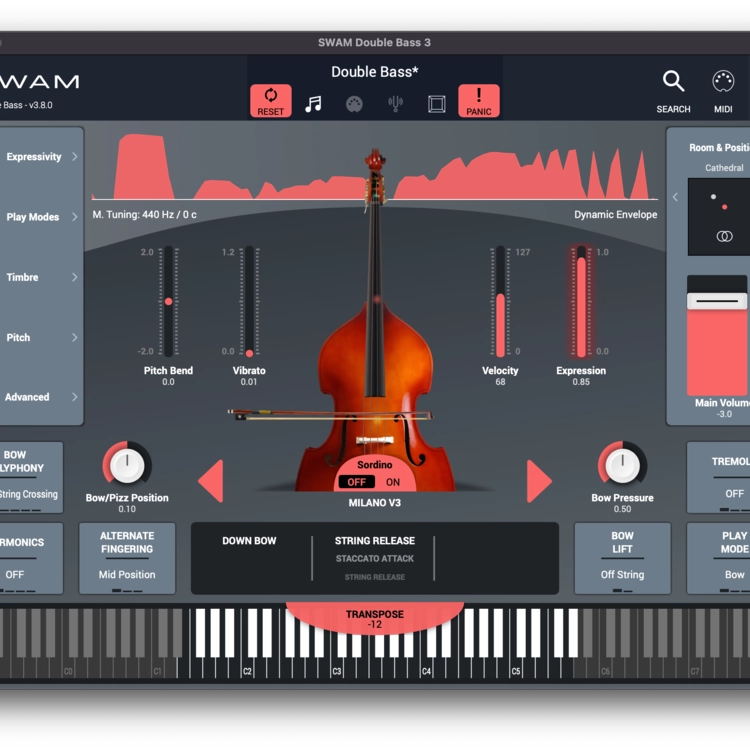
Task: Click the square frame icon near Panic
Action: pos(436,104)
